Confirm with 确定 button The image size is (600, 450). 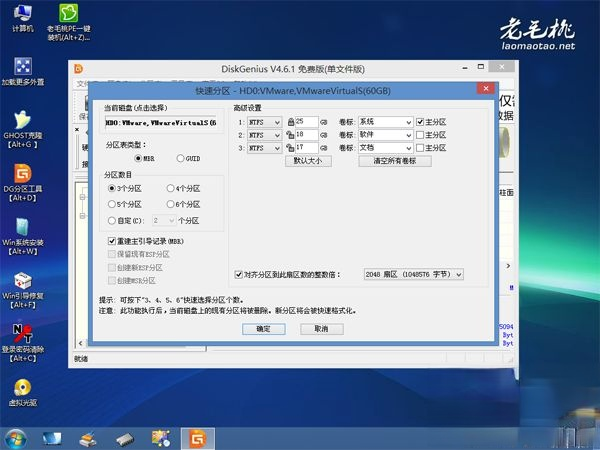pos(264,329)
